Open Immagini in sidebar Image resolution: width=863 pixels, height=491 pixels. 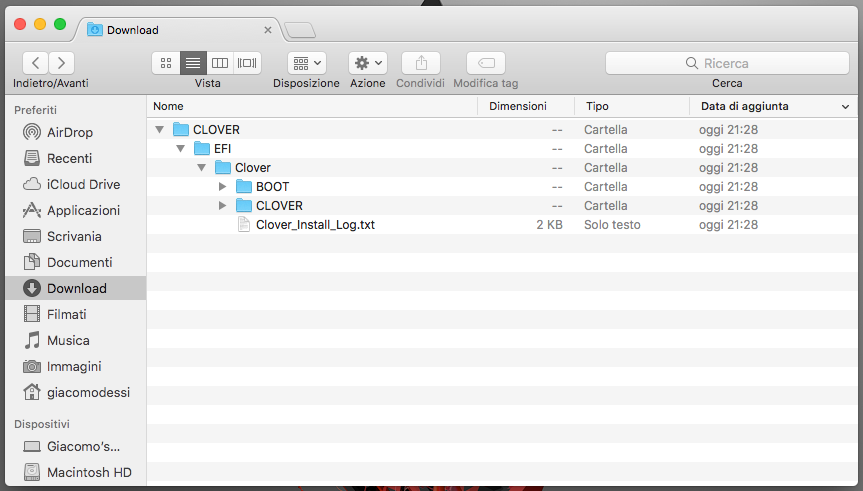[x=75, y=366]
